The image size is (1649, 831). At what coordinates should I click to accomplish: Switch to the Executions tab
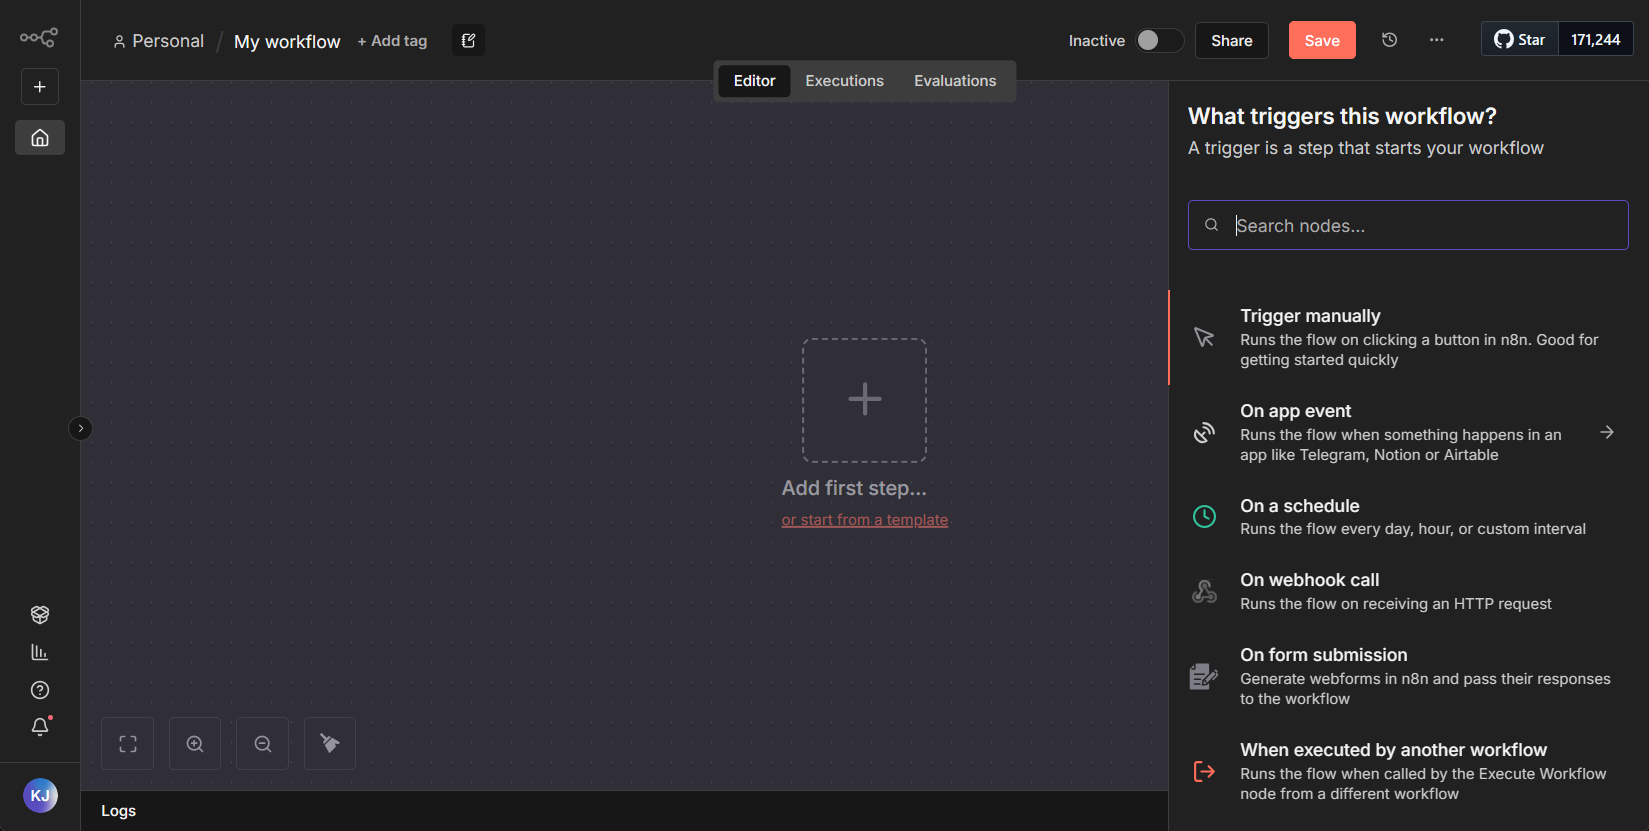click(844, 81)
